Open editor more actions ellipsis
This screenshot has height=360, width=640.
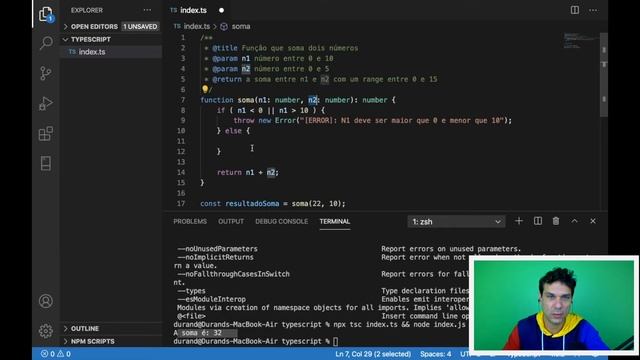pos(593,10)
